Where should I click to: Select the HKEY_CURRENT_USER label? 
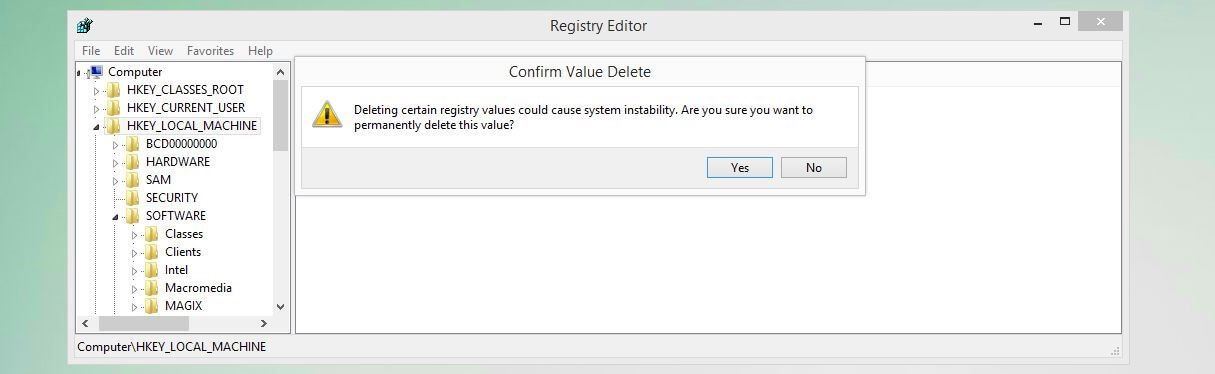coord(186,108)
